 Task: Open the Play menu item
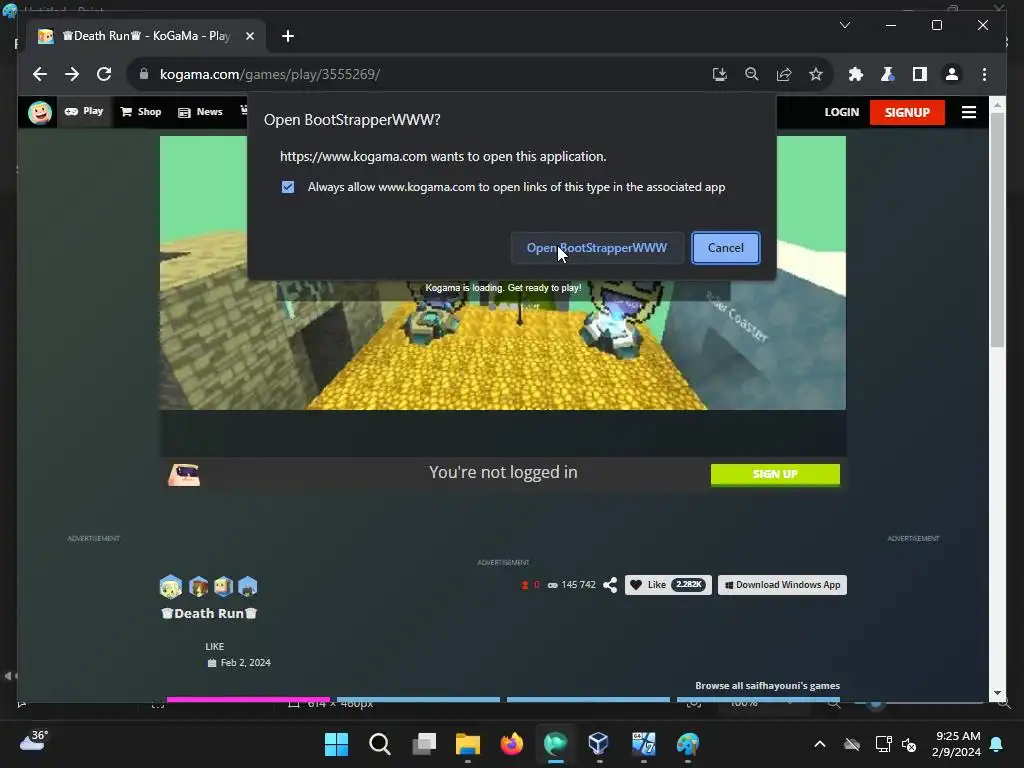84,112
